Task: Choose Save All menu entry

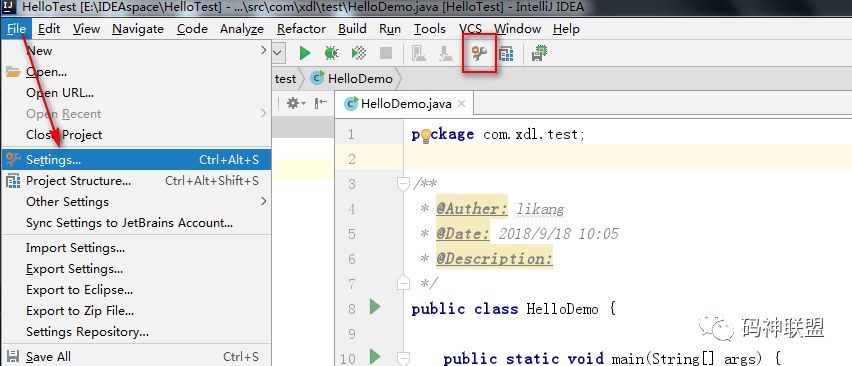Action: coord(136,357)
